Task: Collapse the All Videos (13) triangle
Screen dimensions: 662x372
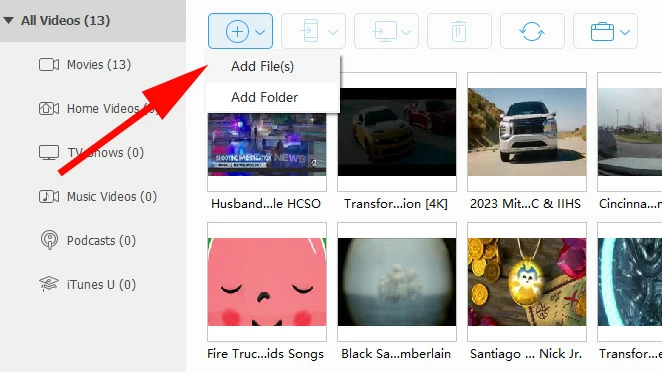Action: click(8, 20)
